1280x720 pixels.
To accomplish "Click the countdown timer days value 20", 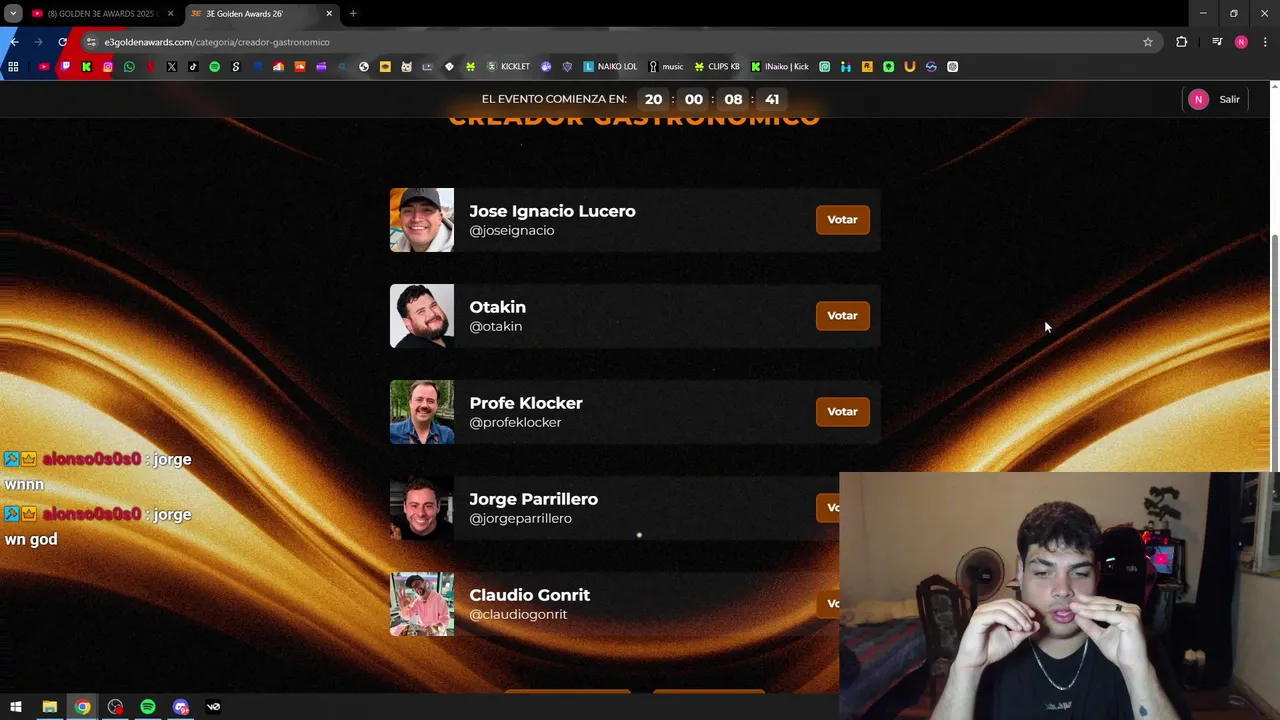I will pos(653,99).
